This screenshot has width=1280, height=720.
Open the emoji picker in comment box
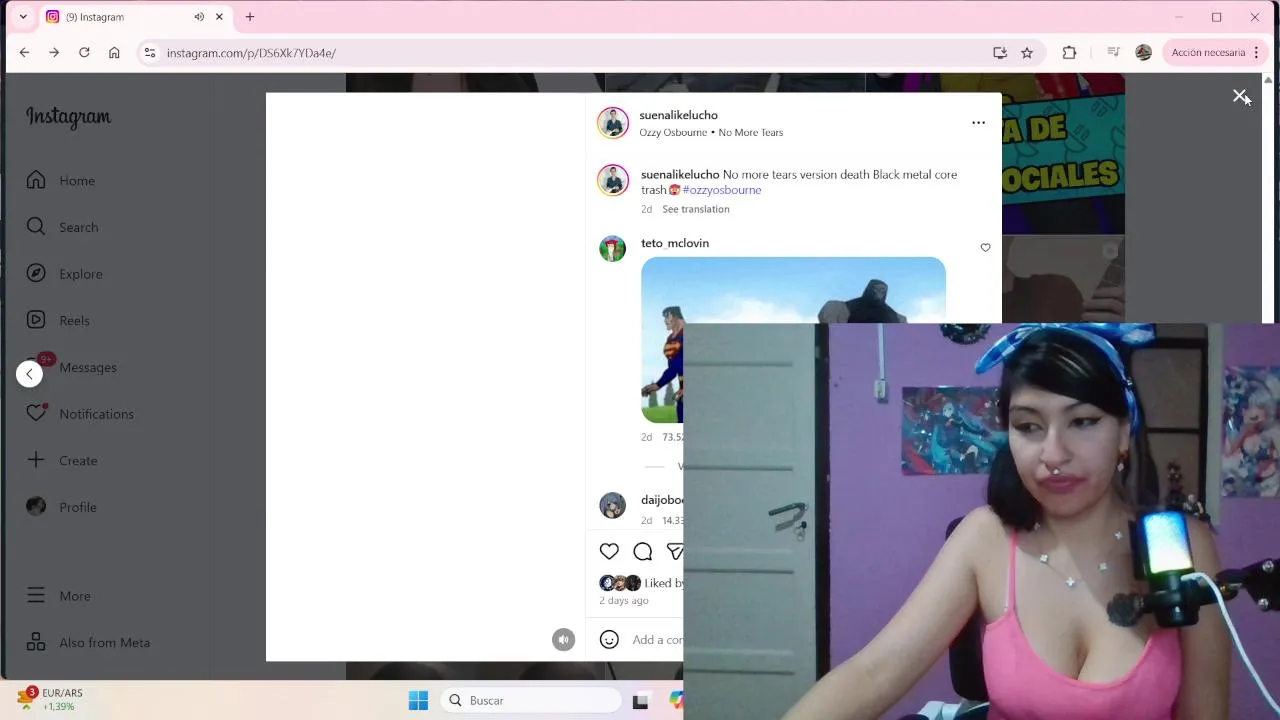tap(609, 640)
